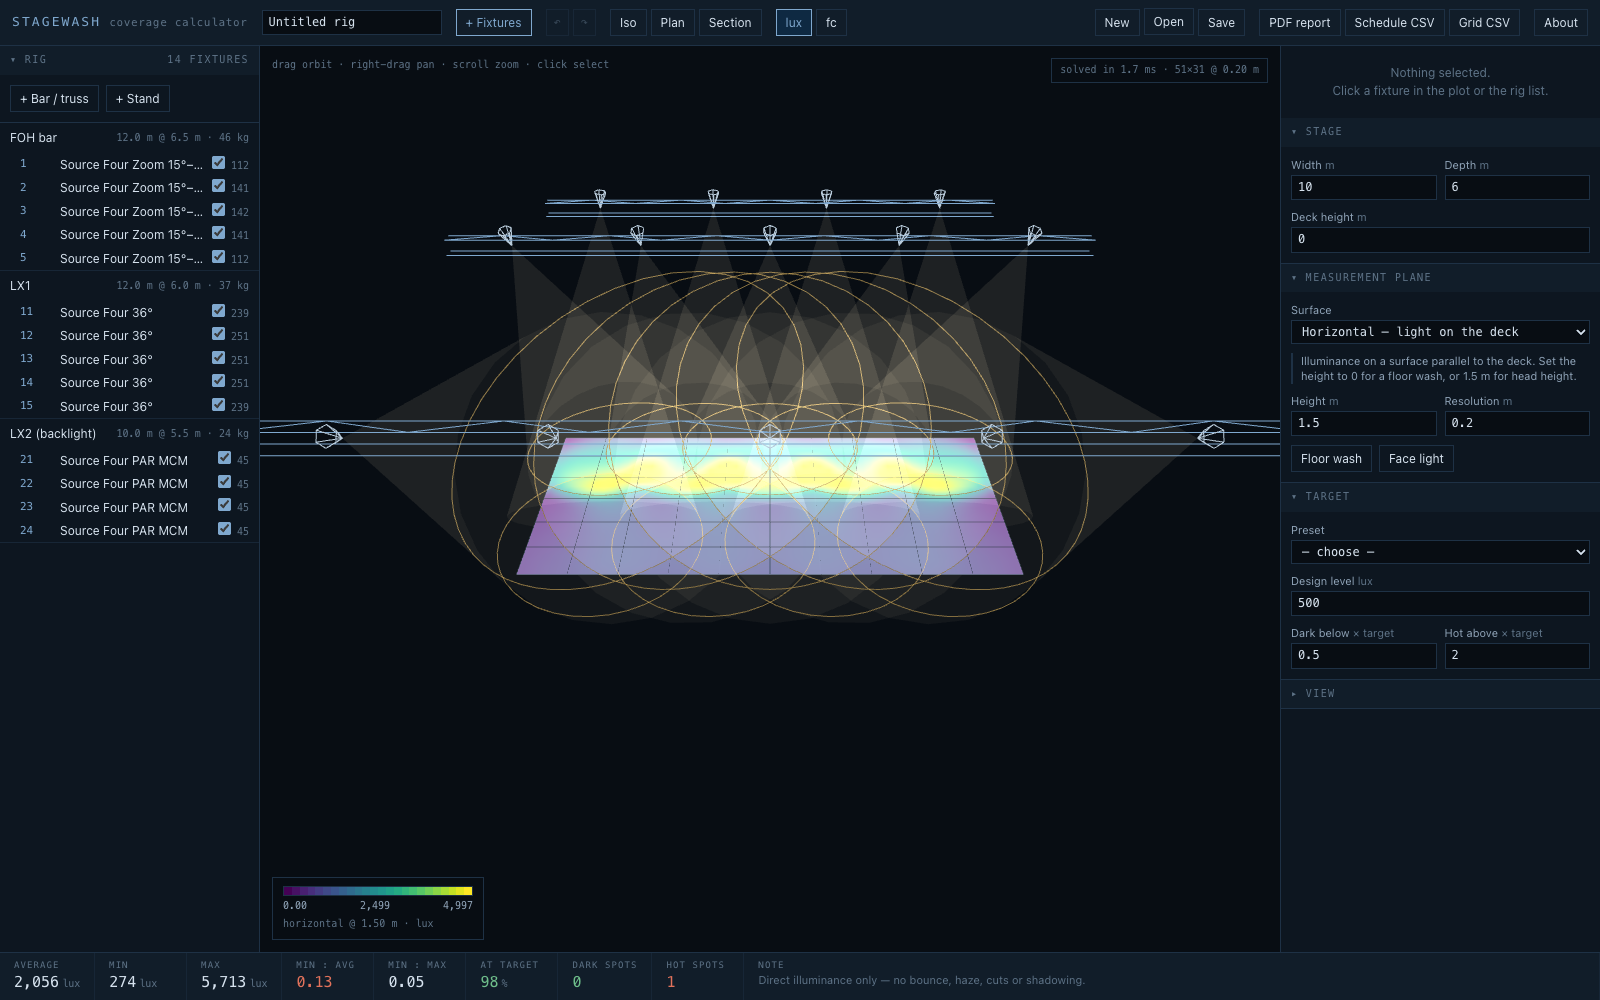The image size is (1600, 1000).
Task: Uncheck fixture 1 Source Four Zoom checkbox
Action: coord(218,163)
